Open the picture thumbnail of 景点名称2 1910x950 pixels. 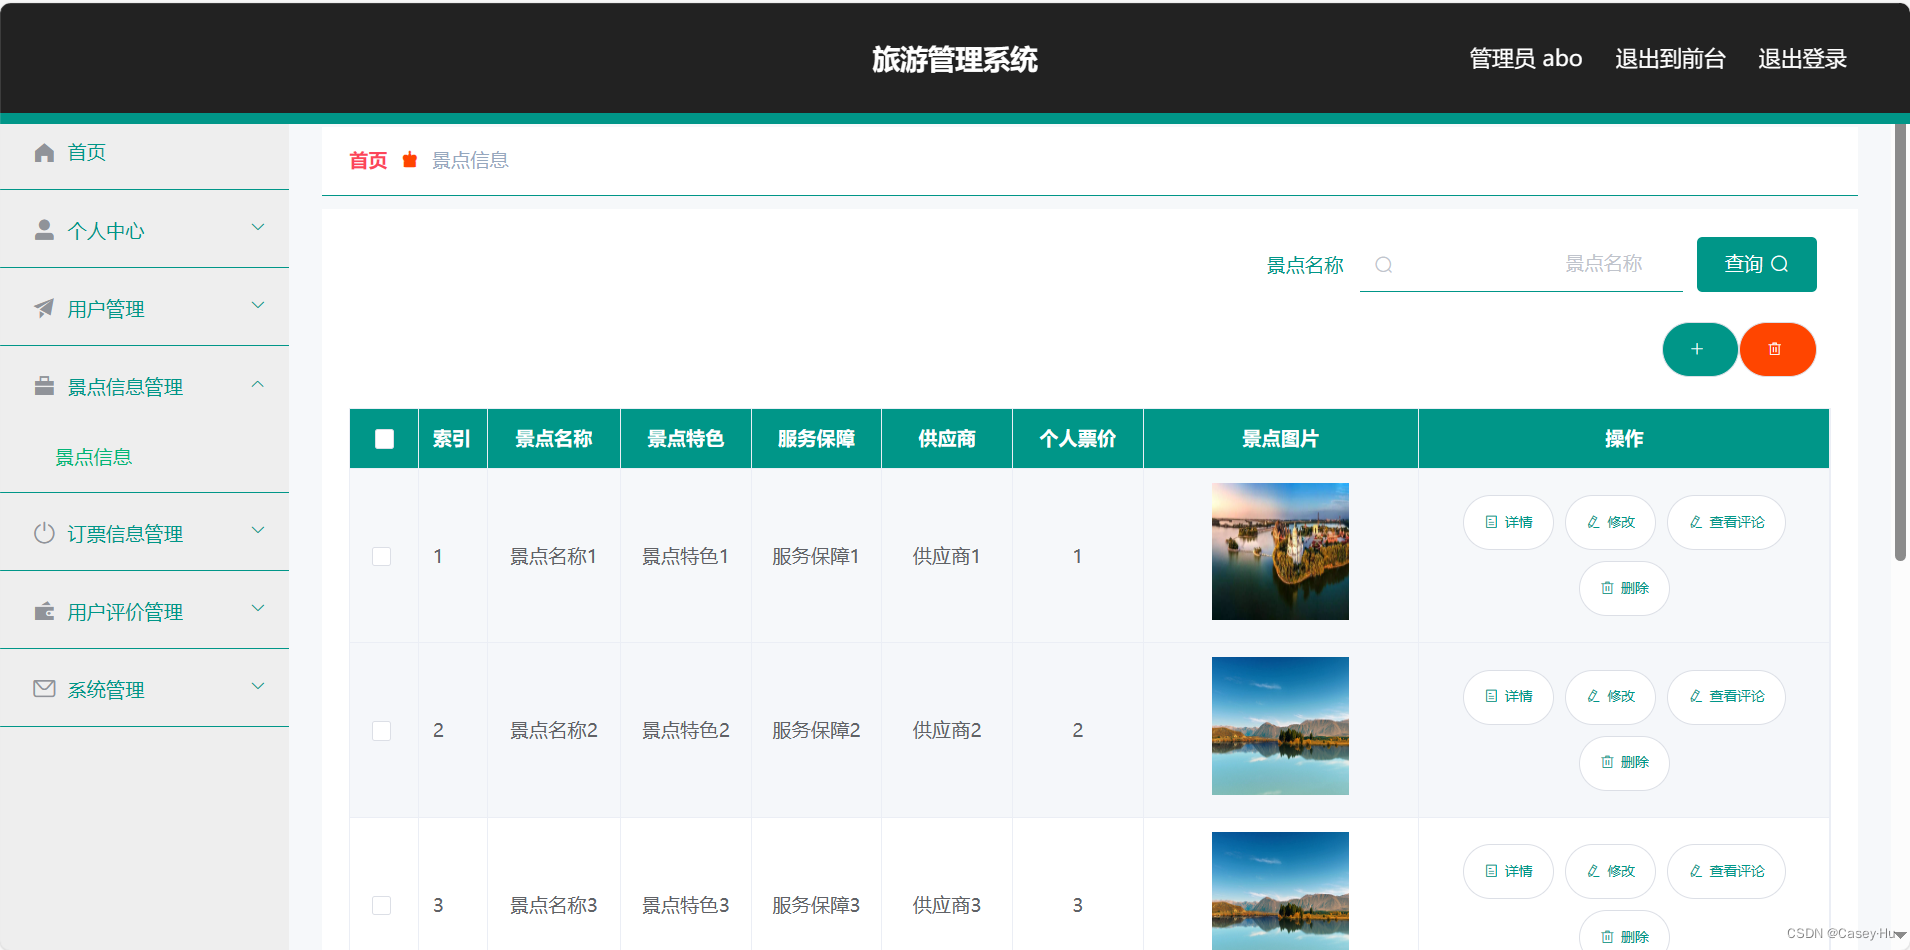click(1280, 726)
